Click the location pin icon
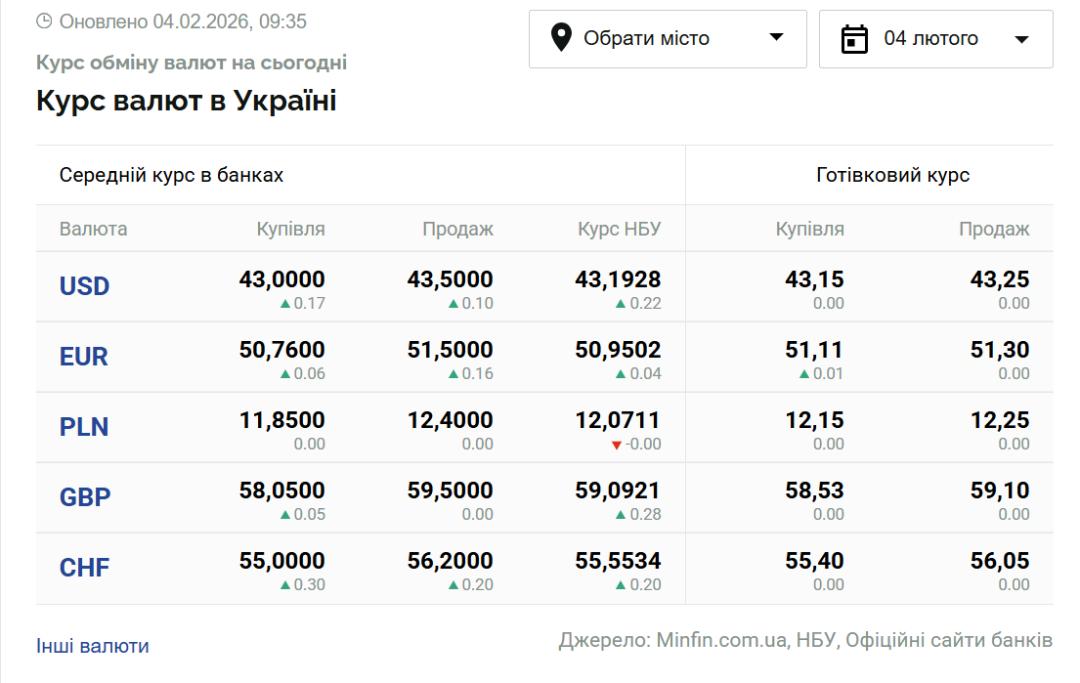 [x=561, y=39]
